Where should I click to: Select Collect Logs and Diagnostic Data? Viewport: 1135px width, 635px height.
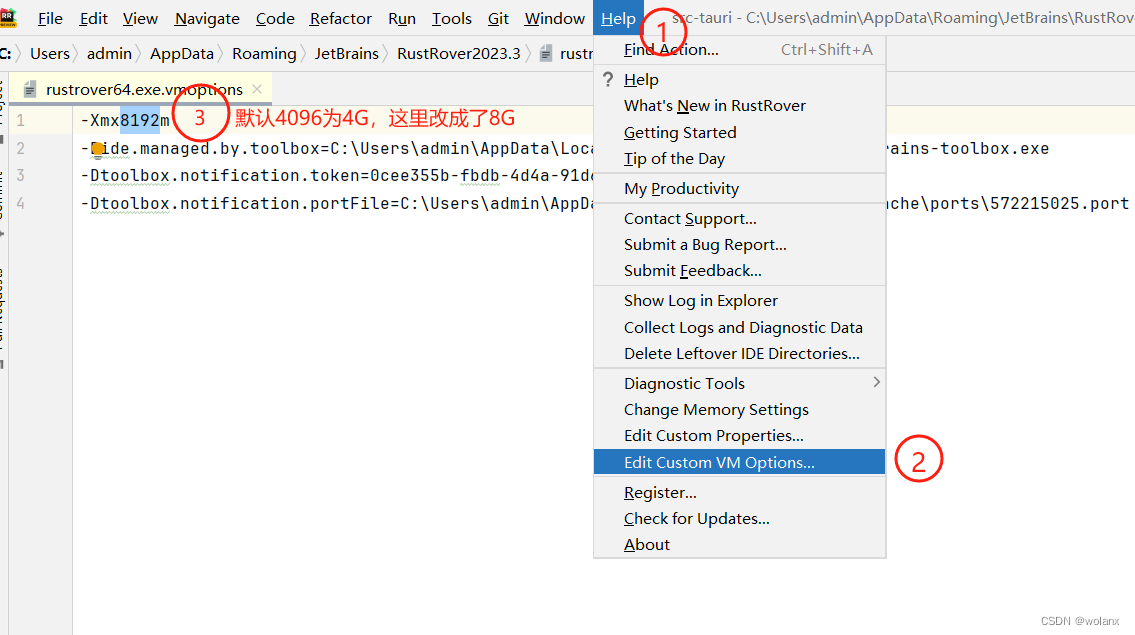pyautogui.click(x=739, y=327)
